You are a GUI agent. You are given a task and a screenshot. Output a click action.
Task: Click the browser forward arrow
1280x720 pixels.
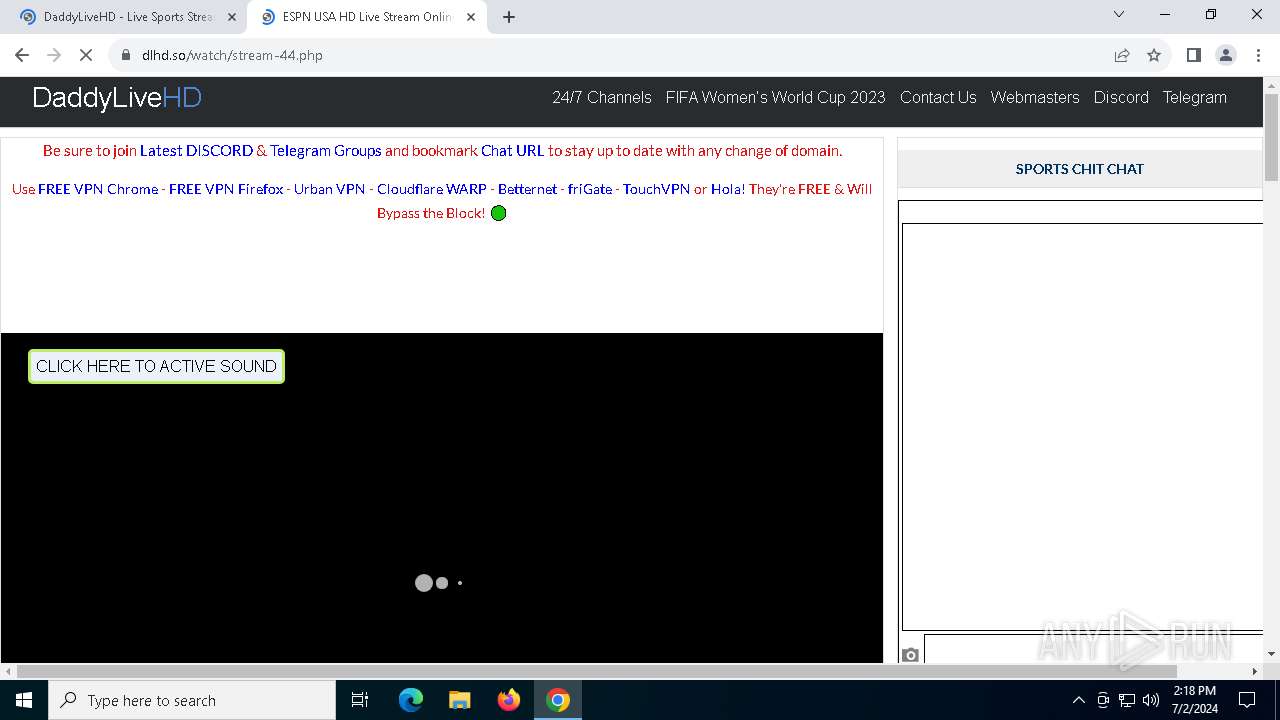[54, 55]
